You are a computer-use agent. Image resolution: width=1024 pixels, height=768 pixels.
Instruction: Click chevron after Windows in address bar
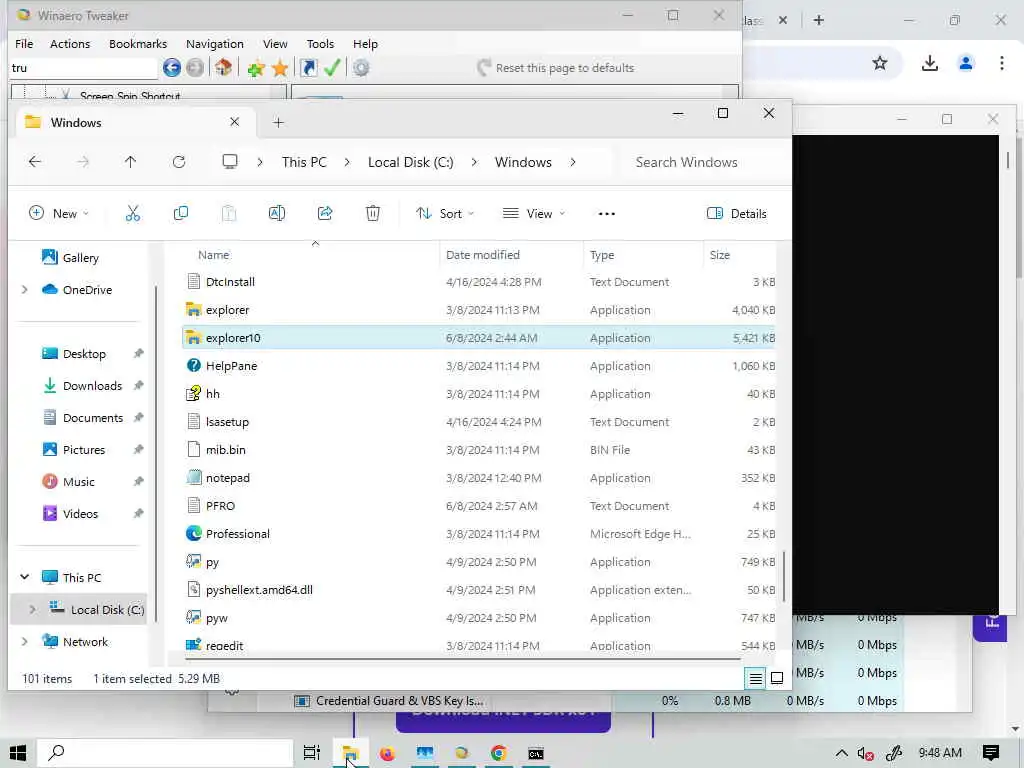point(573,162)
